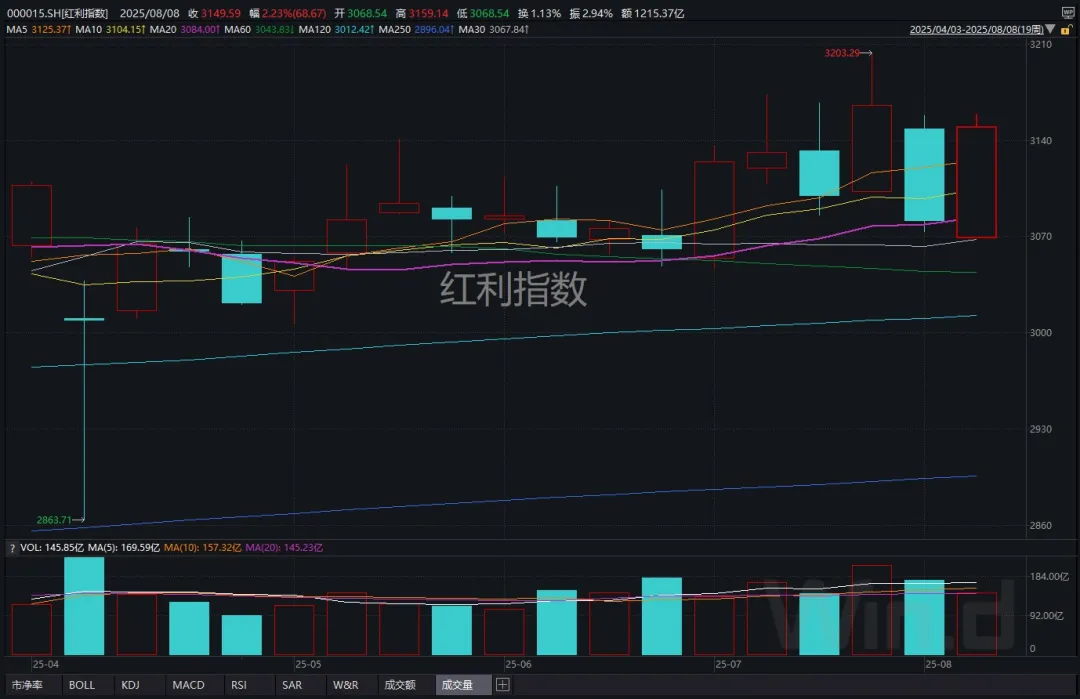Click the WP icon in top-right corner
This screenshot has width=1080, height=699.
point(1067,10)
